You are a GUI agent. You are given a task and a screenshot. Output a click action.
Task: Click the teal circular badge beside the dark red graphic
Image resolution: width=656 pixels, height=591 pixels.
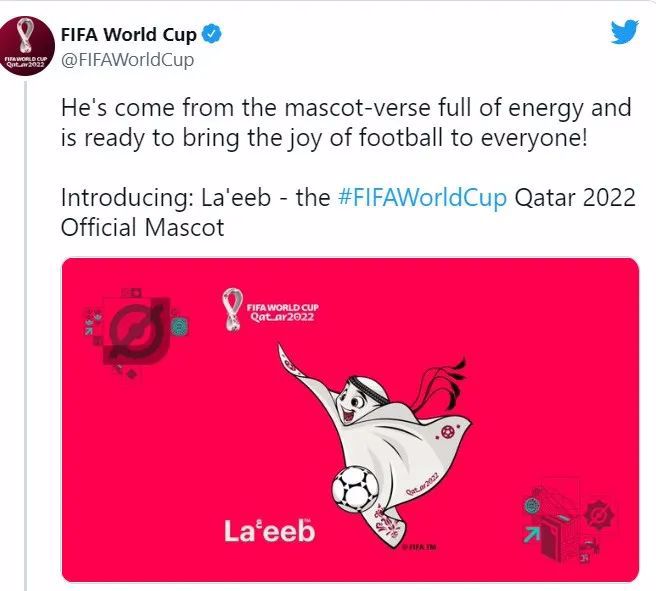coord(180,327)
